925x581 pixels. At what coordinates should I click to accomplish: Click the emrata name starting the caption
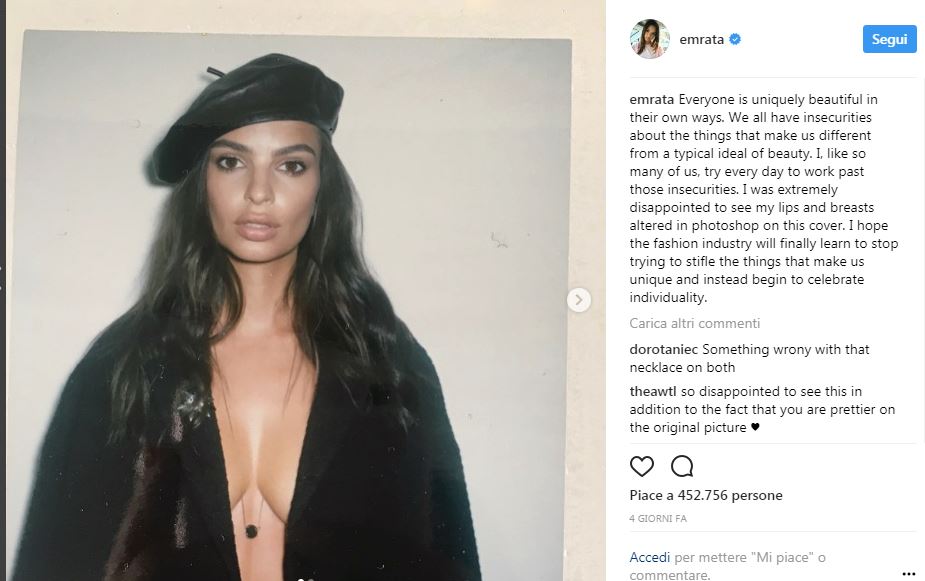click(651, 99)
